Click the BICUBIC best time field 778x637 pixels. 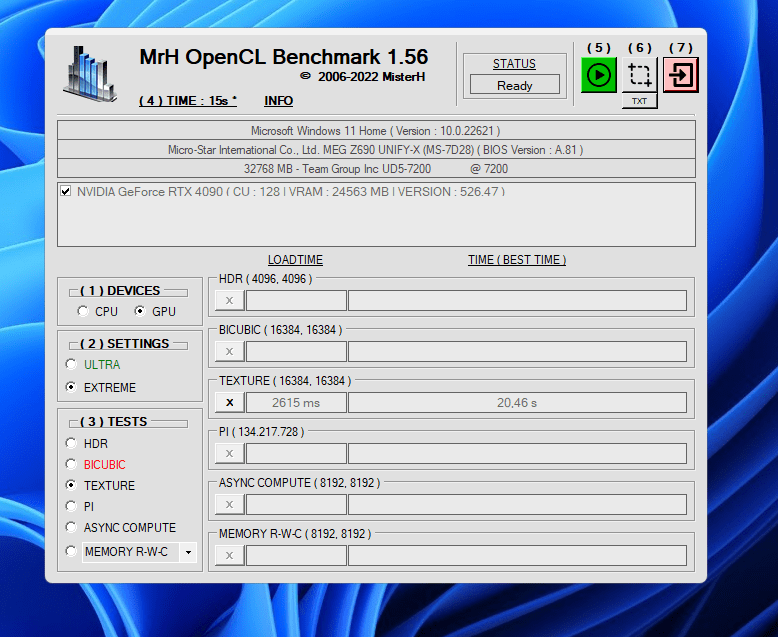point(517,352)
